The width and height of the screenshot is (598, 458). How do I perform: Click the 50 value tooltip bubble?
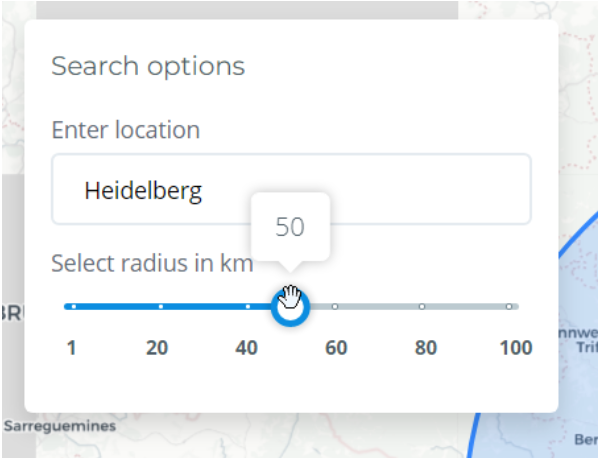click(x=291, y=227)
